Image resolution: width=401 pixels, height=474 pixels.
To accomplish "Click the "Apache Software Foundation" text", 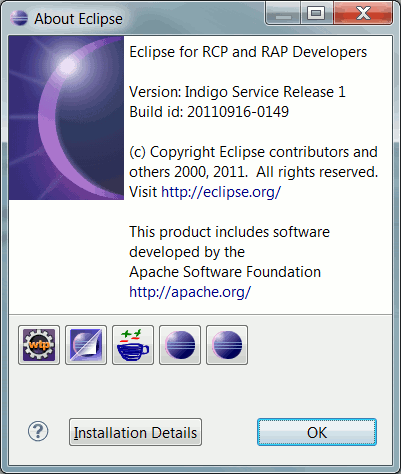I will (x=225, y=272).
